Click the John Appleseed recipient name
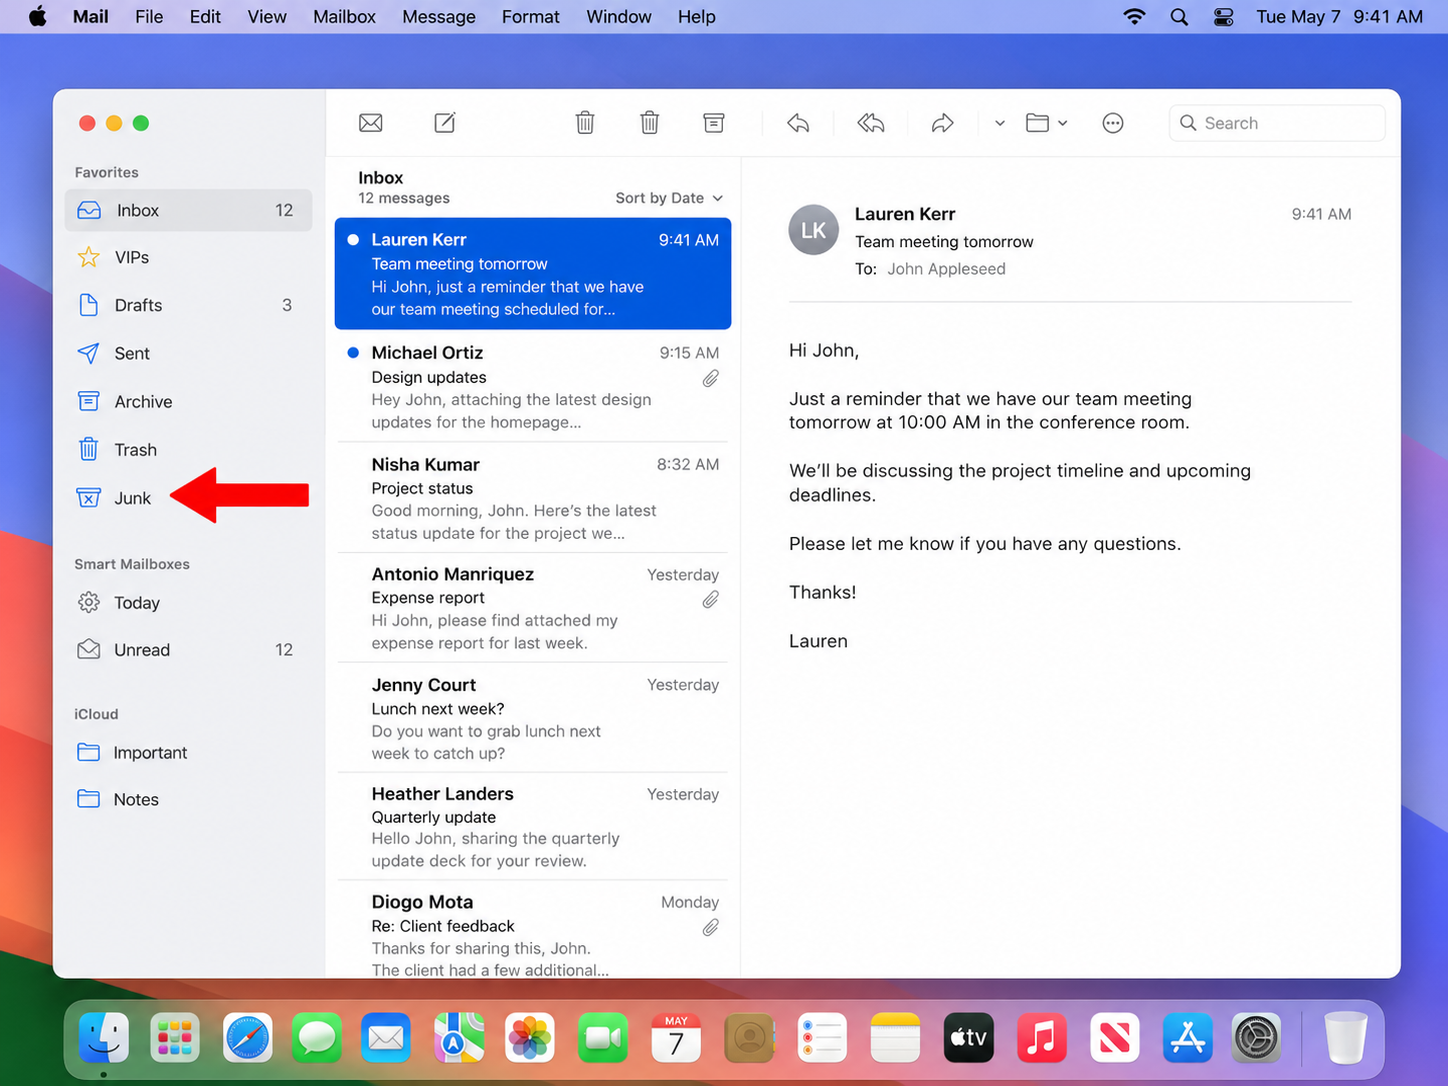 pyautogui.click(x=946, y=269)
